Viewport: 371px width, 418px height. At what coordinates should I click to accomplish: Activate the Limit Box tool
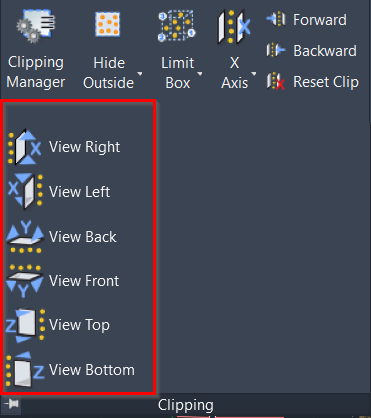(177, 25)
